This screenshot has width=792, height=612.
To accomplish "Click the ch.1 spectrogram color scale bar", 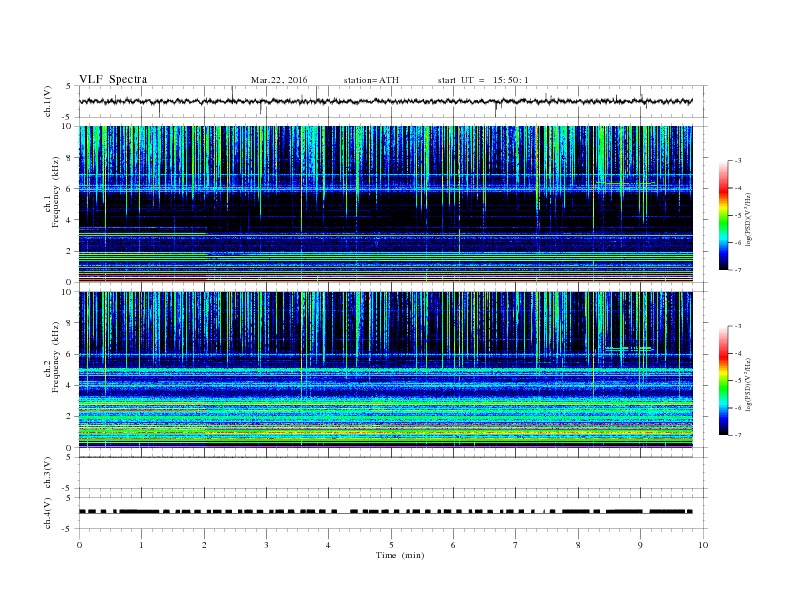I will [723, 216].
